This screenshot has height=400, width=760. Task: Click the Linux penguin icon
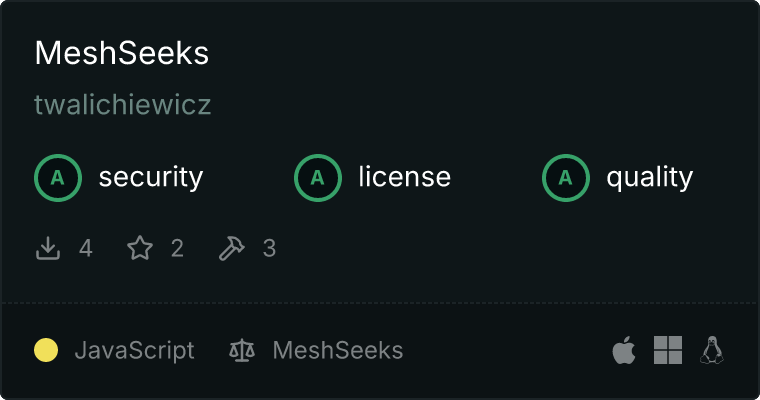(x=712, y=350)
